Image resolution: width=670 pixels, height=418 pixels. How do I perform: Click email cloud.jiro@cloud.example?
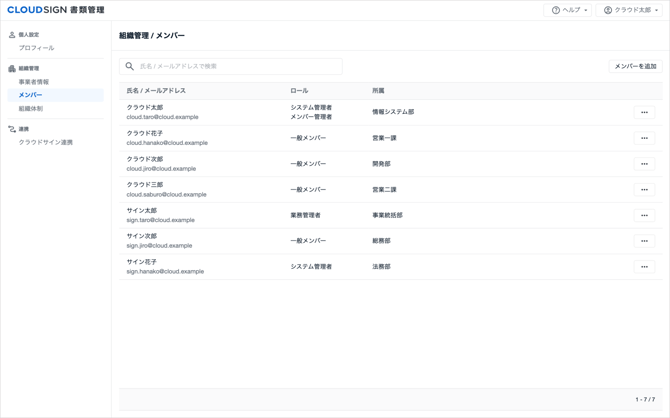coord(161,168)
